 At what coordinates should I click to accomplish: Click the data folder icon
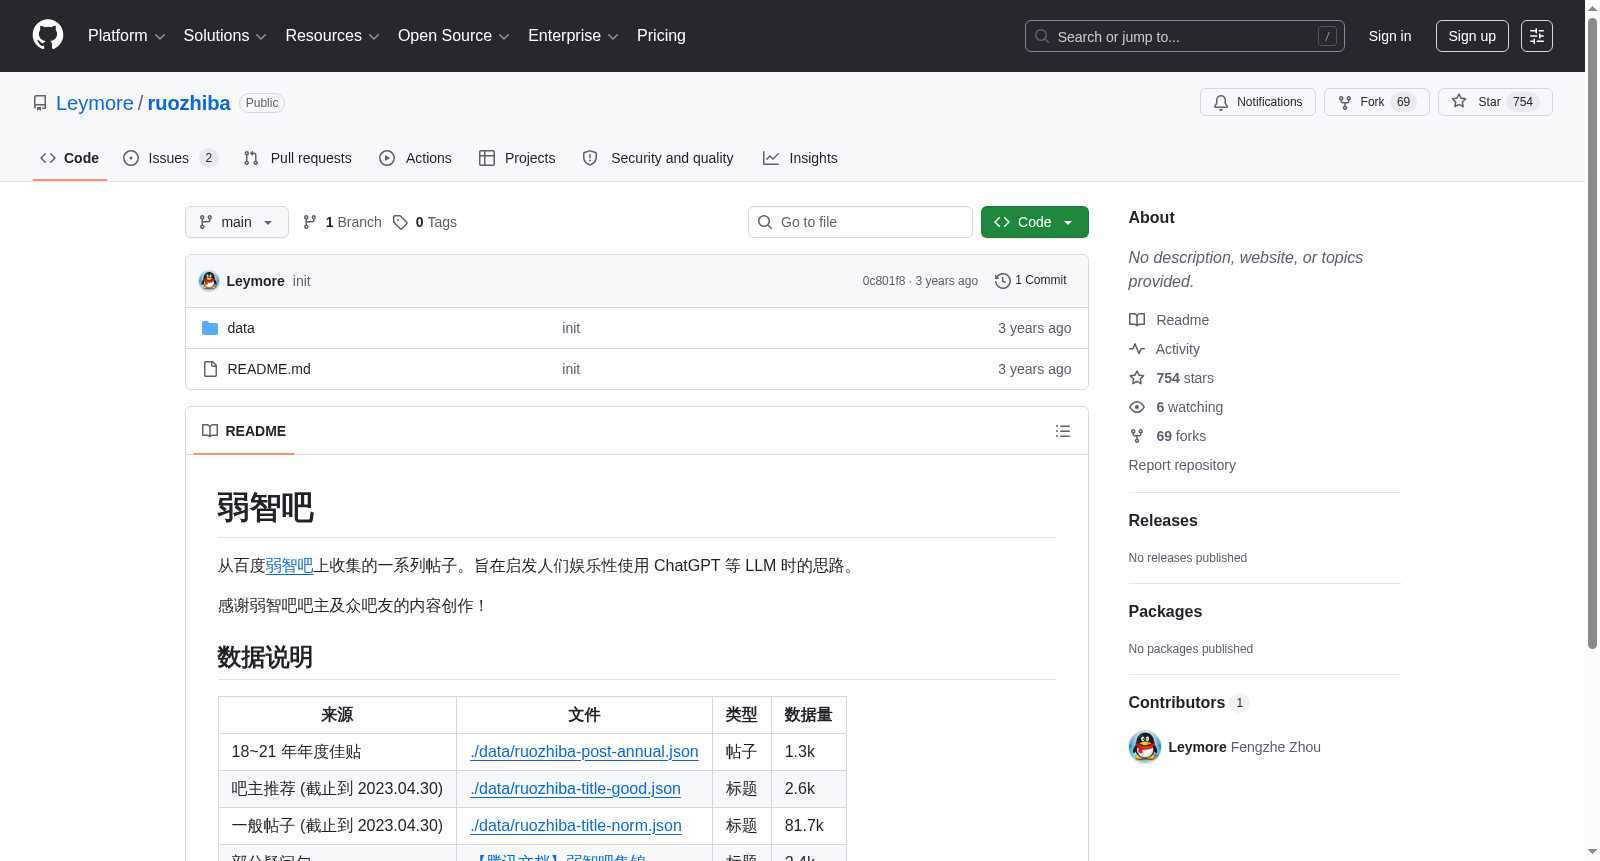pyautogui.click(x=210, y=328)
